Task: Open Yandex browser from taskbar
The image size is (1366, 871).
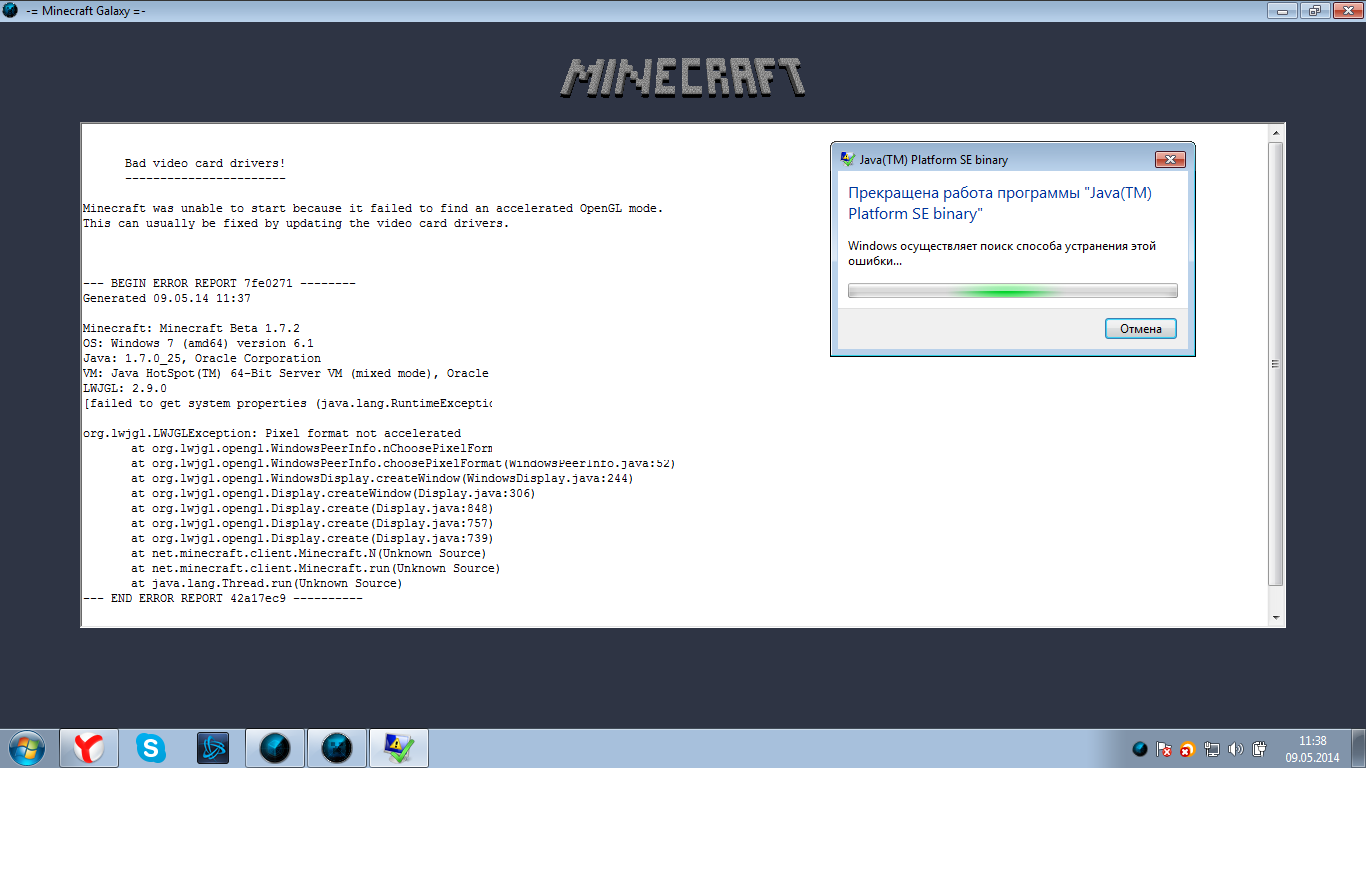Action: tap(89, 748)
